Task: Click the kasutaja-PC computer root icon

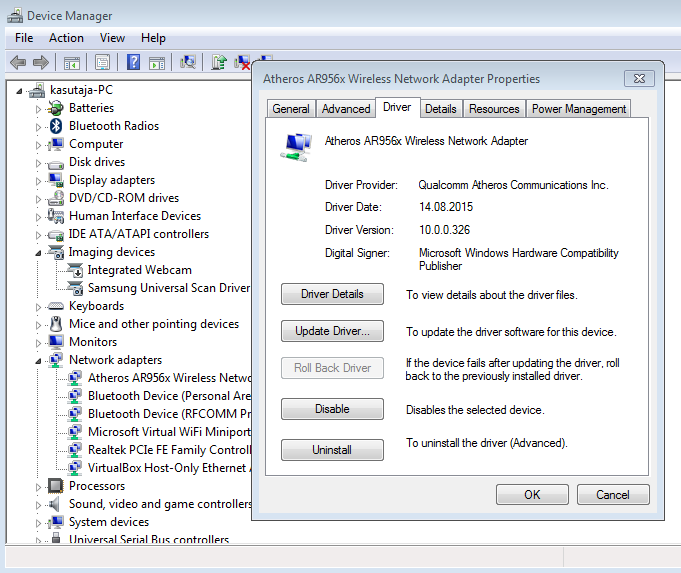Action: click(x=37, y=90)
